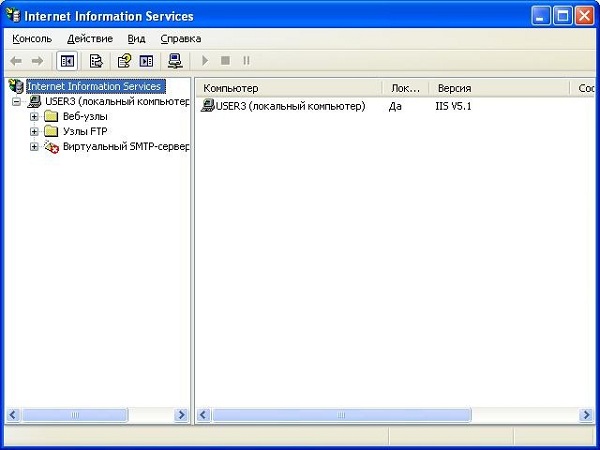Select Internet Information Services root tree item
This screenshot has height=450, width=600.
pos(96,86)
